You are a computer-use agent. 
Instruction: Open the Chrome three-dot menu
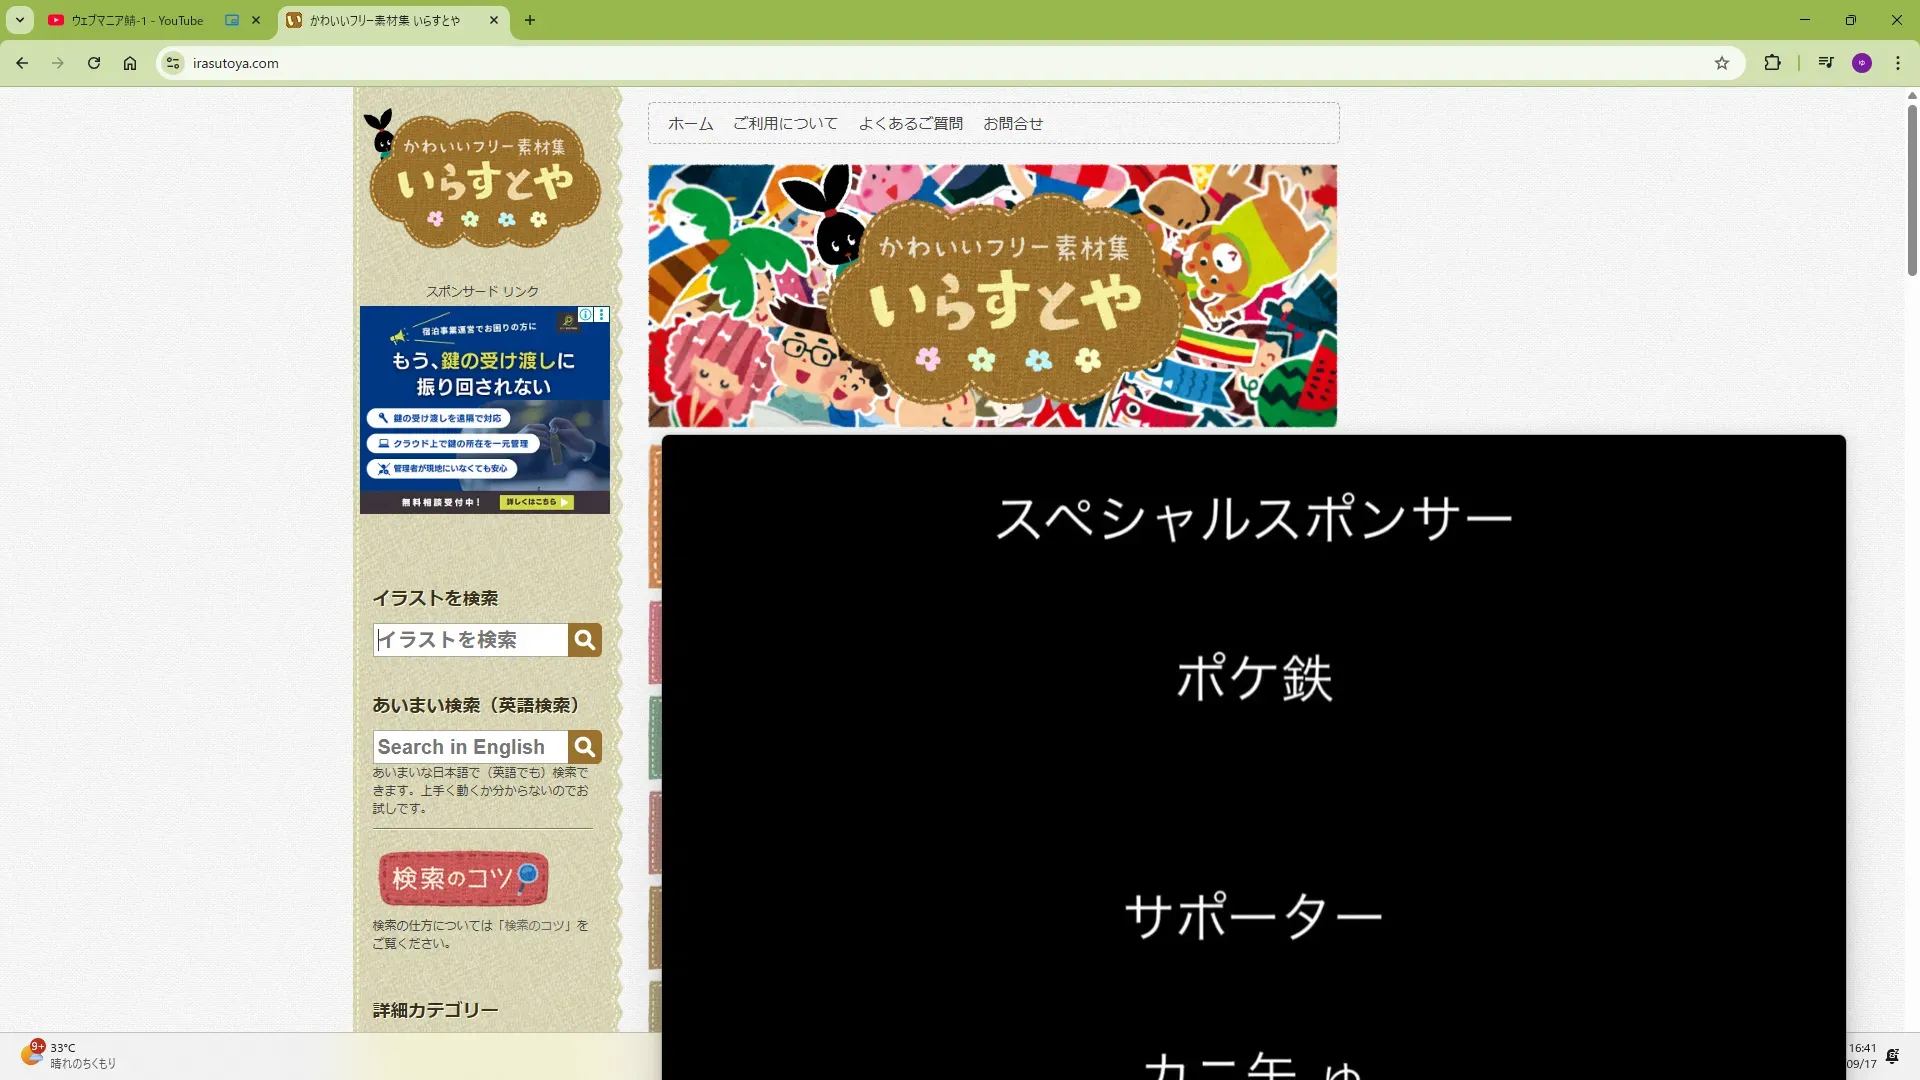click(1898, 63)
